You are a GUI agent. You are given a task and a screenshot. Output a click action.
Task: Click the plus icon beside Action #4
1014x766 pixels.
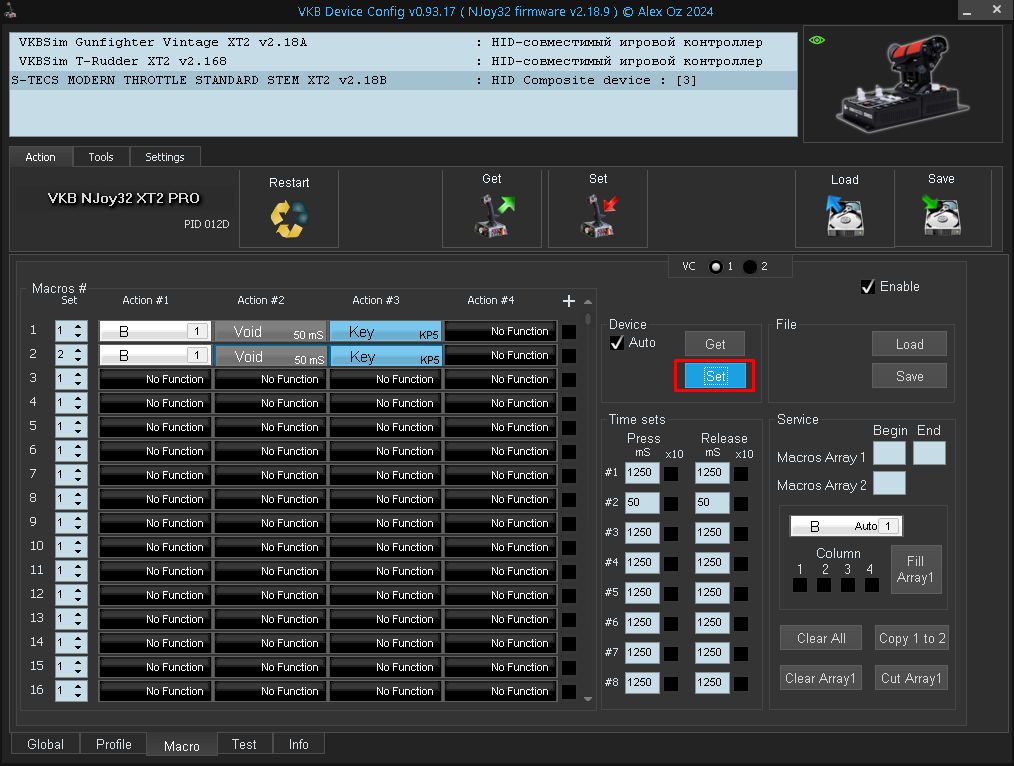pos(569,300)
